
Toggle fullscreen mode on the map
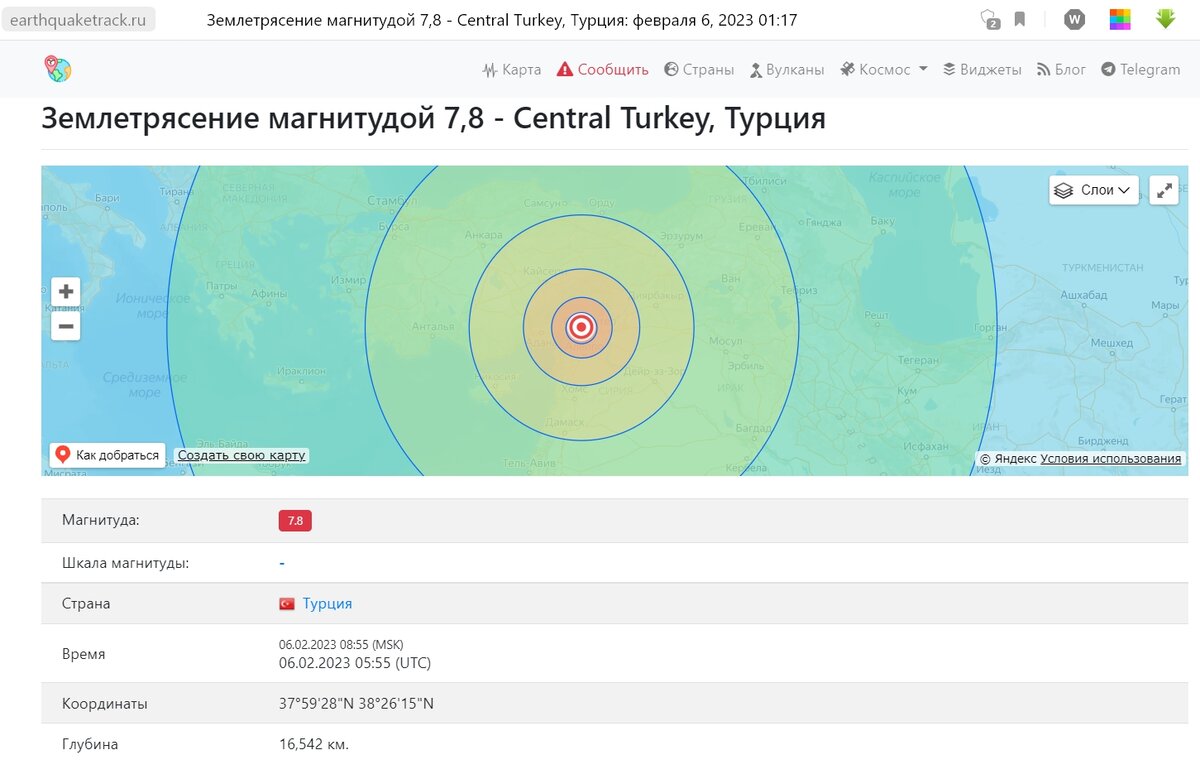tap(1163, 190)
